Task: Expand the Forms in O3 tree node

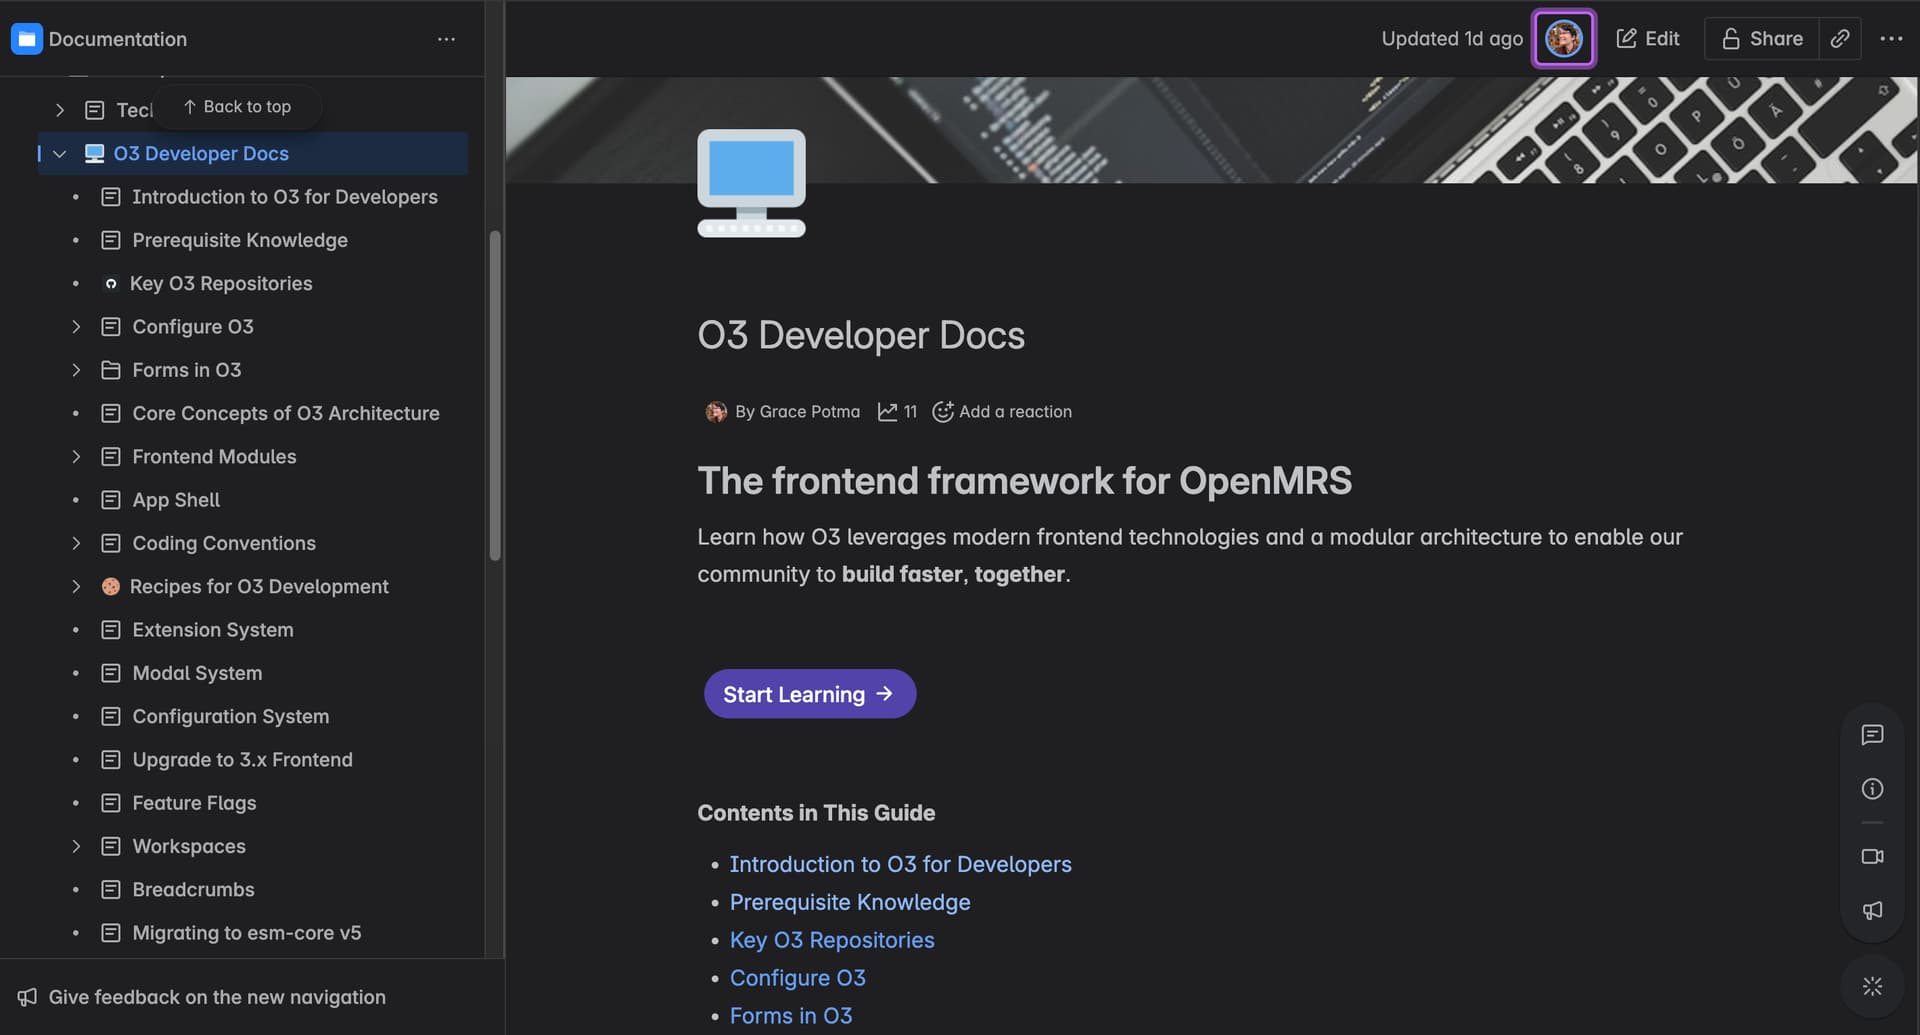Action: pos(76,370)
